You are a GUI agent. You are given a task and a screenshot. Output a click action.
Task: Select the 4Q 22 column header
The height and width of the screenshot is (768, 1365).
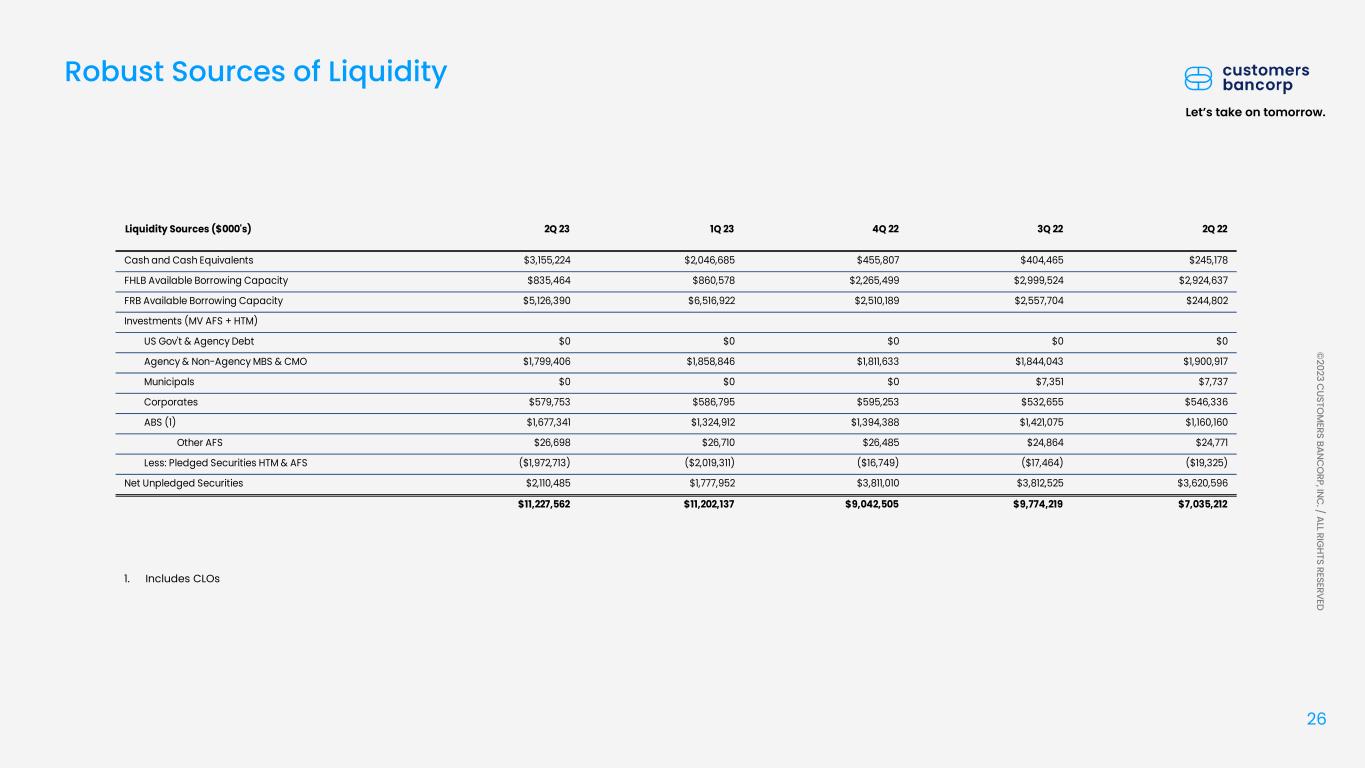pyautogui.click(x=886, y=228)
